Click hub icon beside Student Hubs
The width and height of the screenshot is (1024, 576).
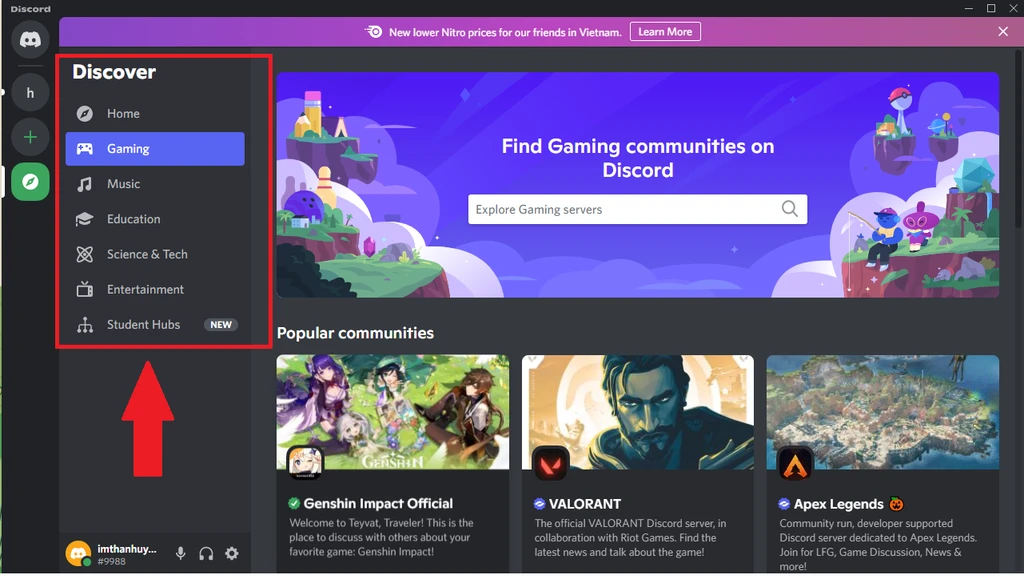point(84,325)
